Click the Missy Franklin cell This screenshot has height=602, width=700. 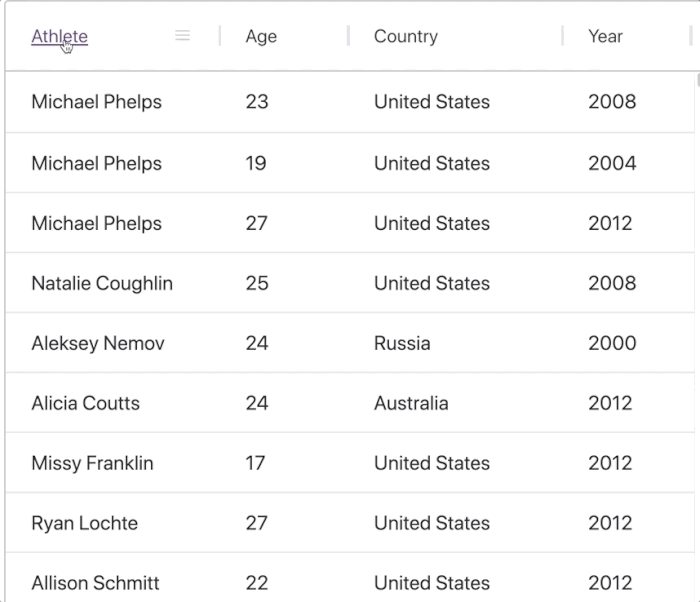[x=92, y=464]
